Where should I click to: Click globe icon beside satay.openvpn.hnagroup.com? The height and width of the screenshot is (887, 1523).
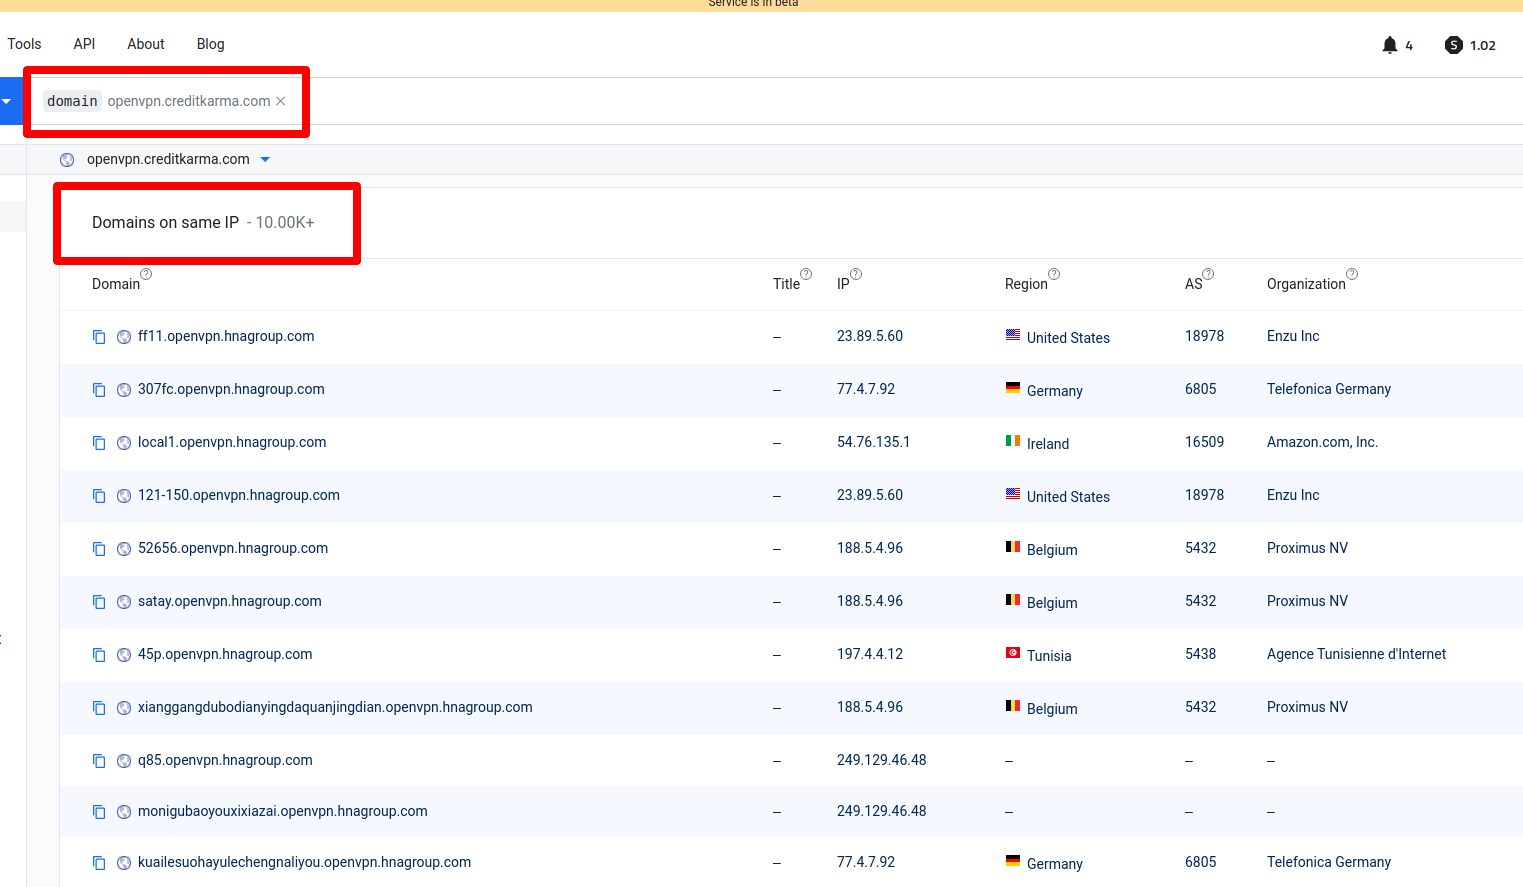[x=124, y=602]
